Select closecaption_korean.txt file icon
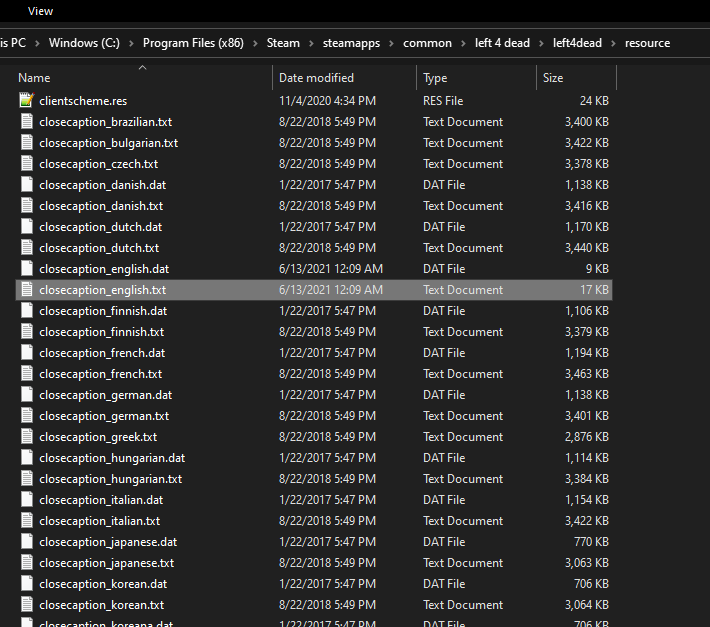Screen dimensions: 710x627 pyautogui.click(x=27, y=604)
